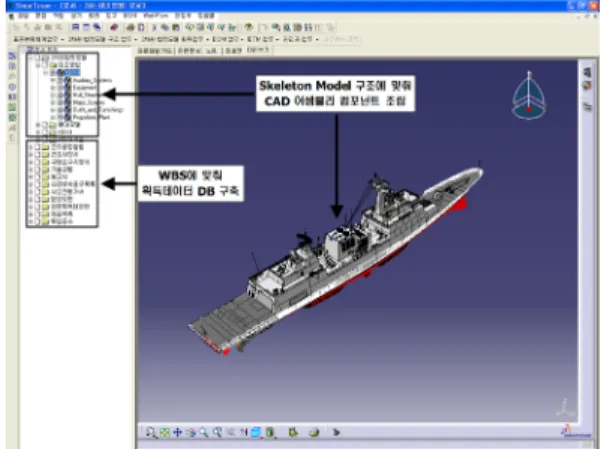Tick the checkbox beside Outfit_and_Furnishings

(60, 110)
